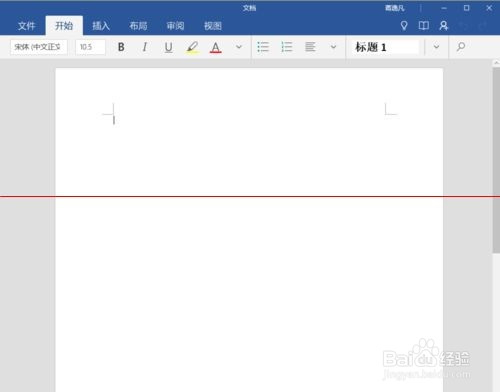Switch to the 开始 tab
This screenshot has width=500, height=392.
point(64,26)
